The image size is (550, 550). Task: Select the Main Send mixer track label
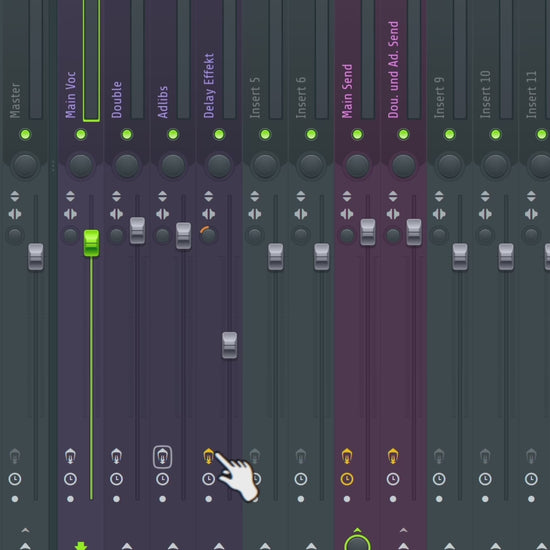(x=347, y=91)
